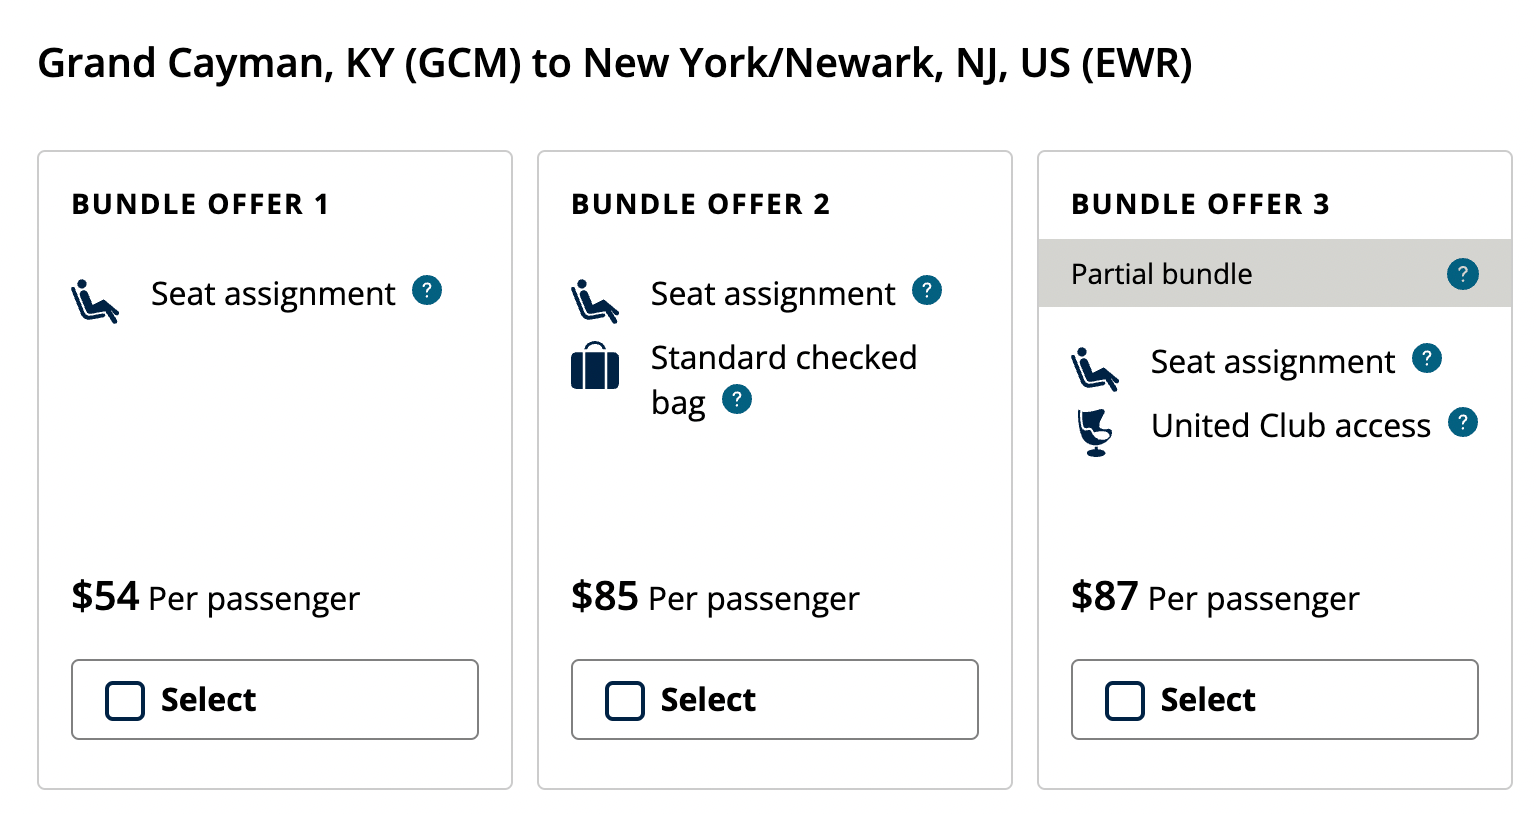This screenshot has width=1536, height=814.
Task: Click help icon beside Bundle 1 Seat assignment
Action: [x=427, y=291]
